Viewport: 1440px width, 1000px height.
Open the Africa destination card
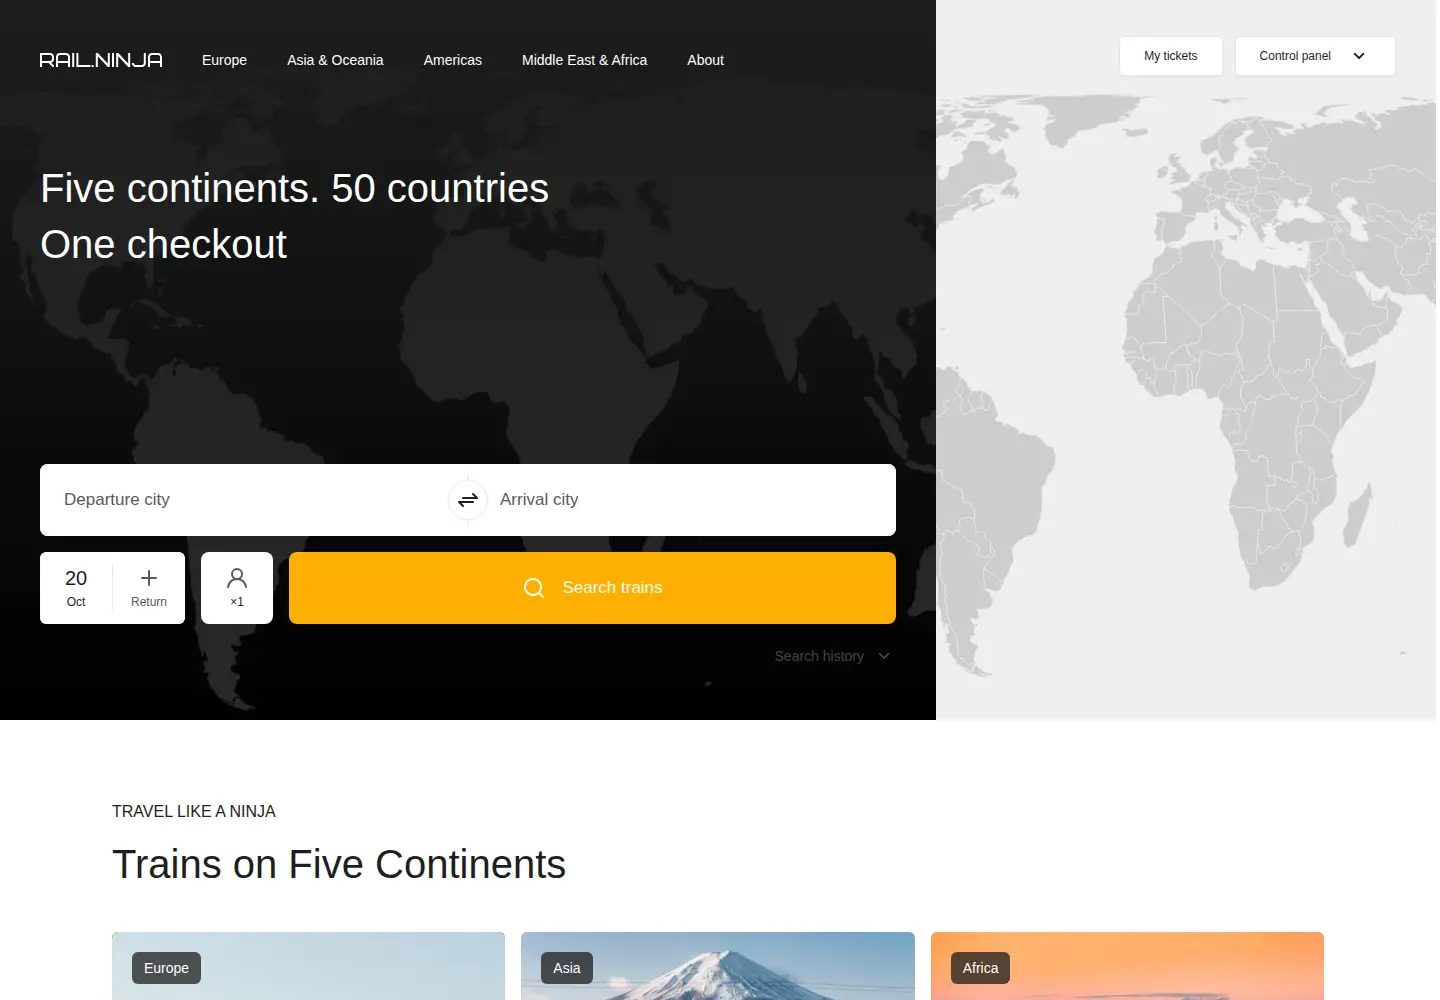tap(1127, 966)
